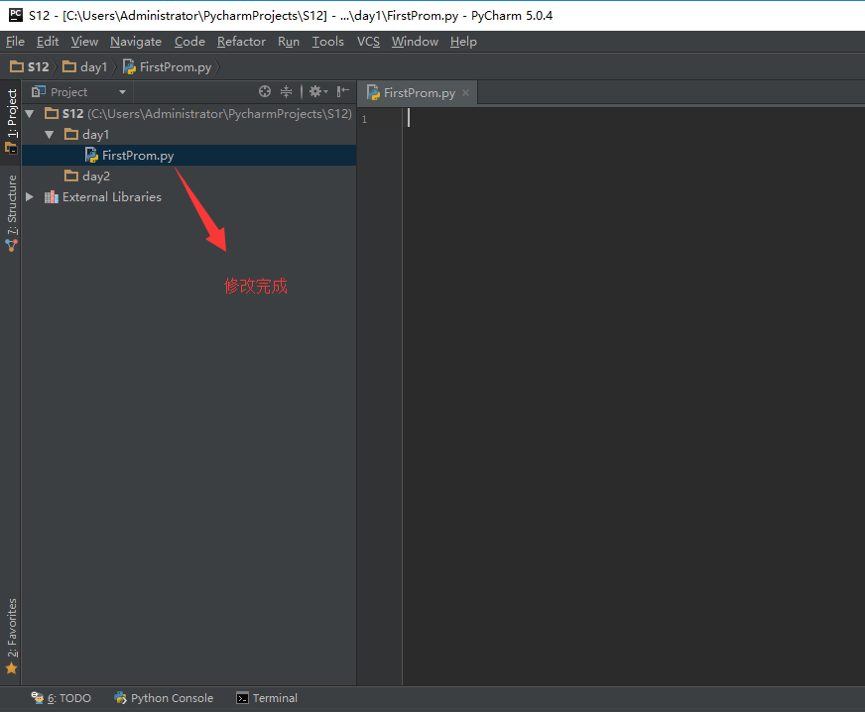Click the PyCharm icon in title bar
Screen dimensions: 865x712
(15, 15)
